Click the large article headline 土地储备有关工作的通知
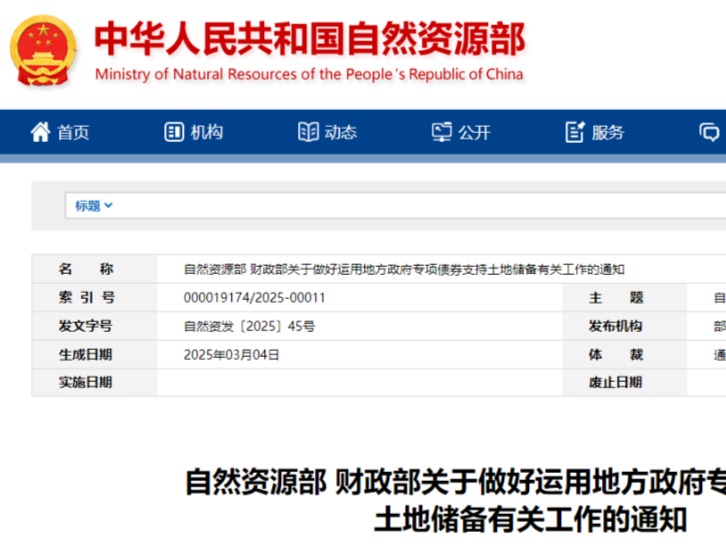726x546 pixels. 531,520
